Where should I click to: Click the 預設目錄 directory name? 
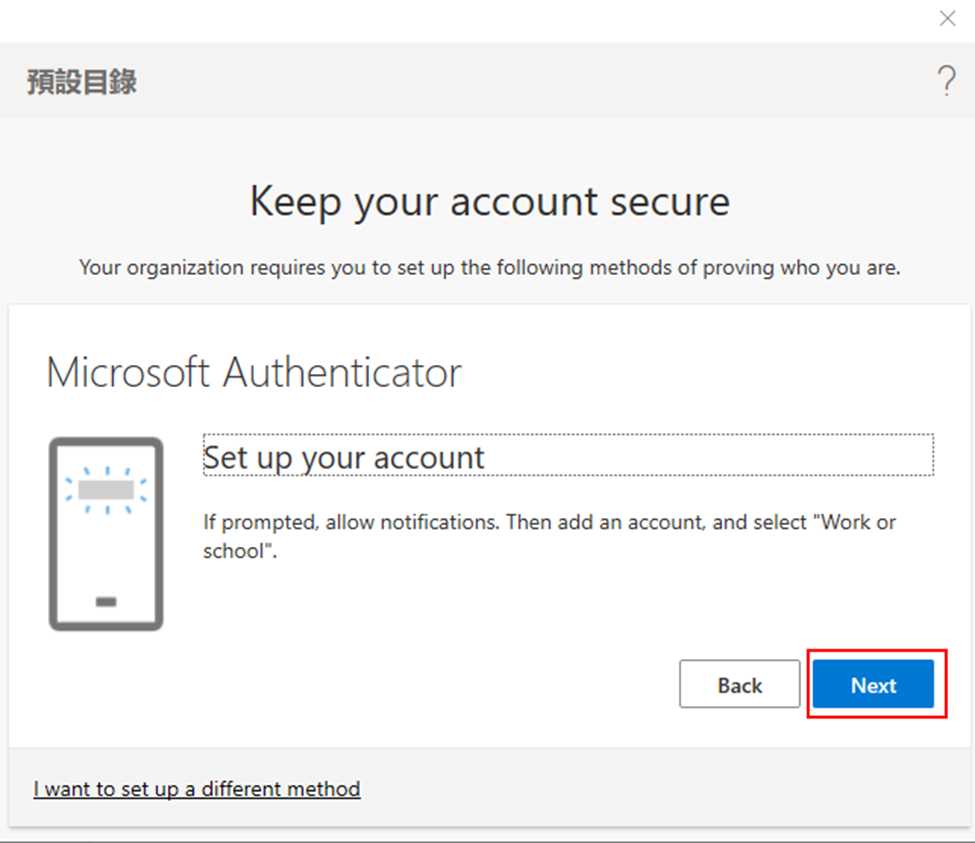coord(82,81)
